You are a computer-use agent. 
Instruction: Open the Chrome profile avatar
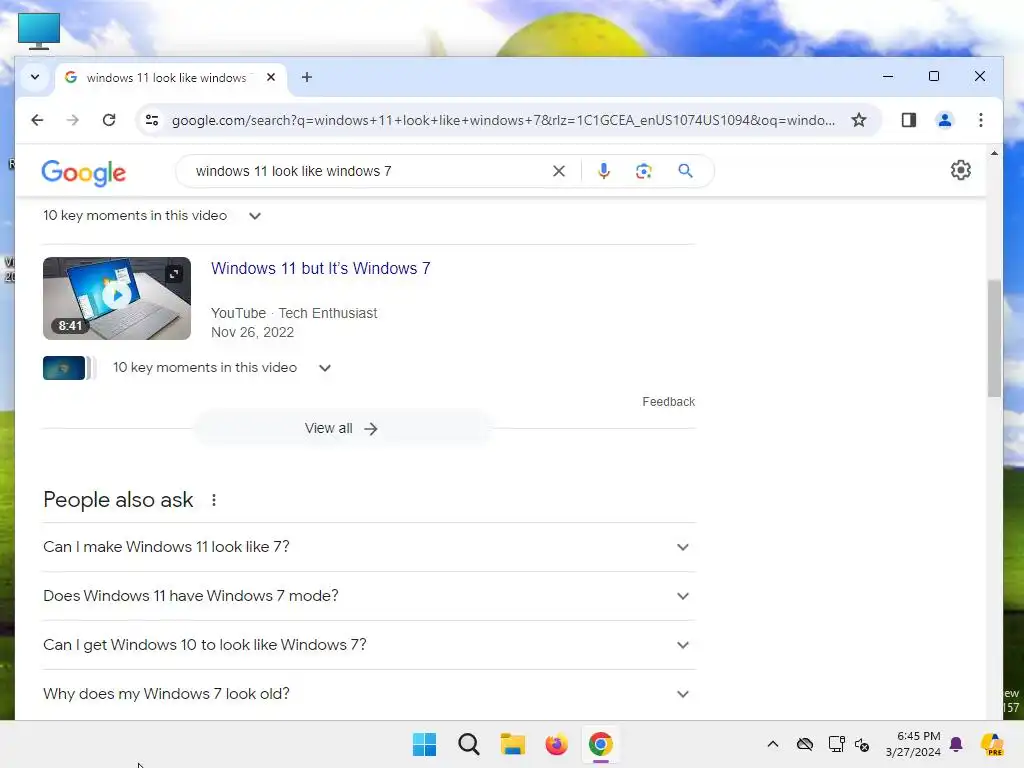(944, 120)
